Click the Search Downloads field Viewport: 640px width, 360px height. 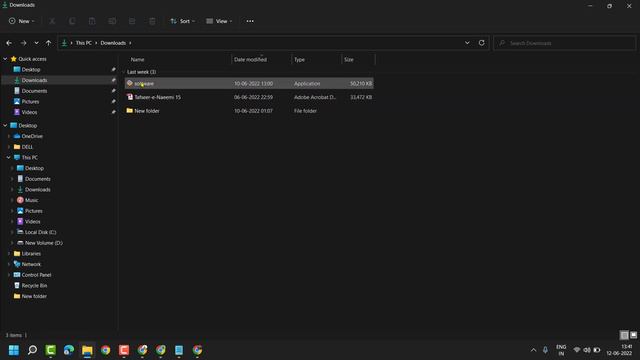pyautogui.click(x=564, y=43)
